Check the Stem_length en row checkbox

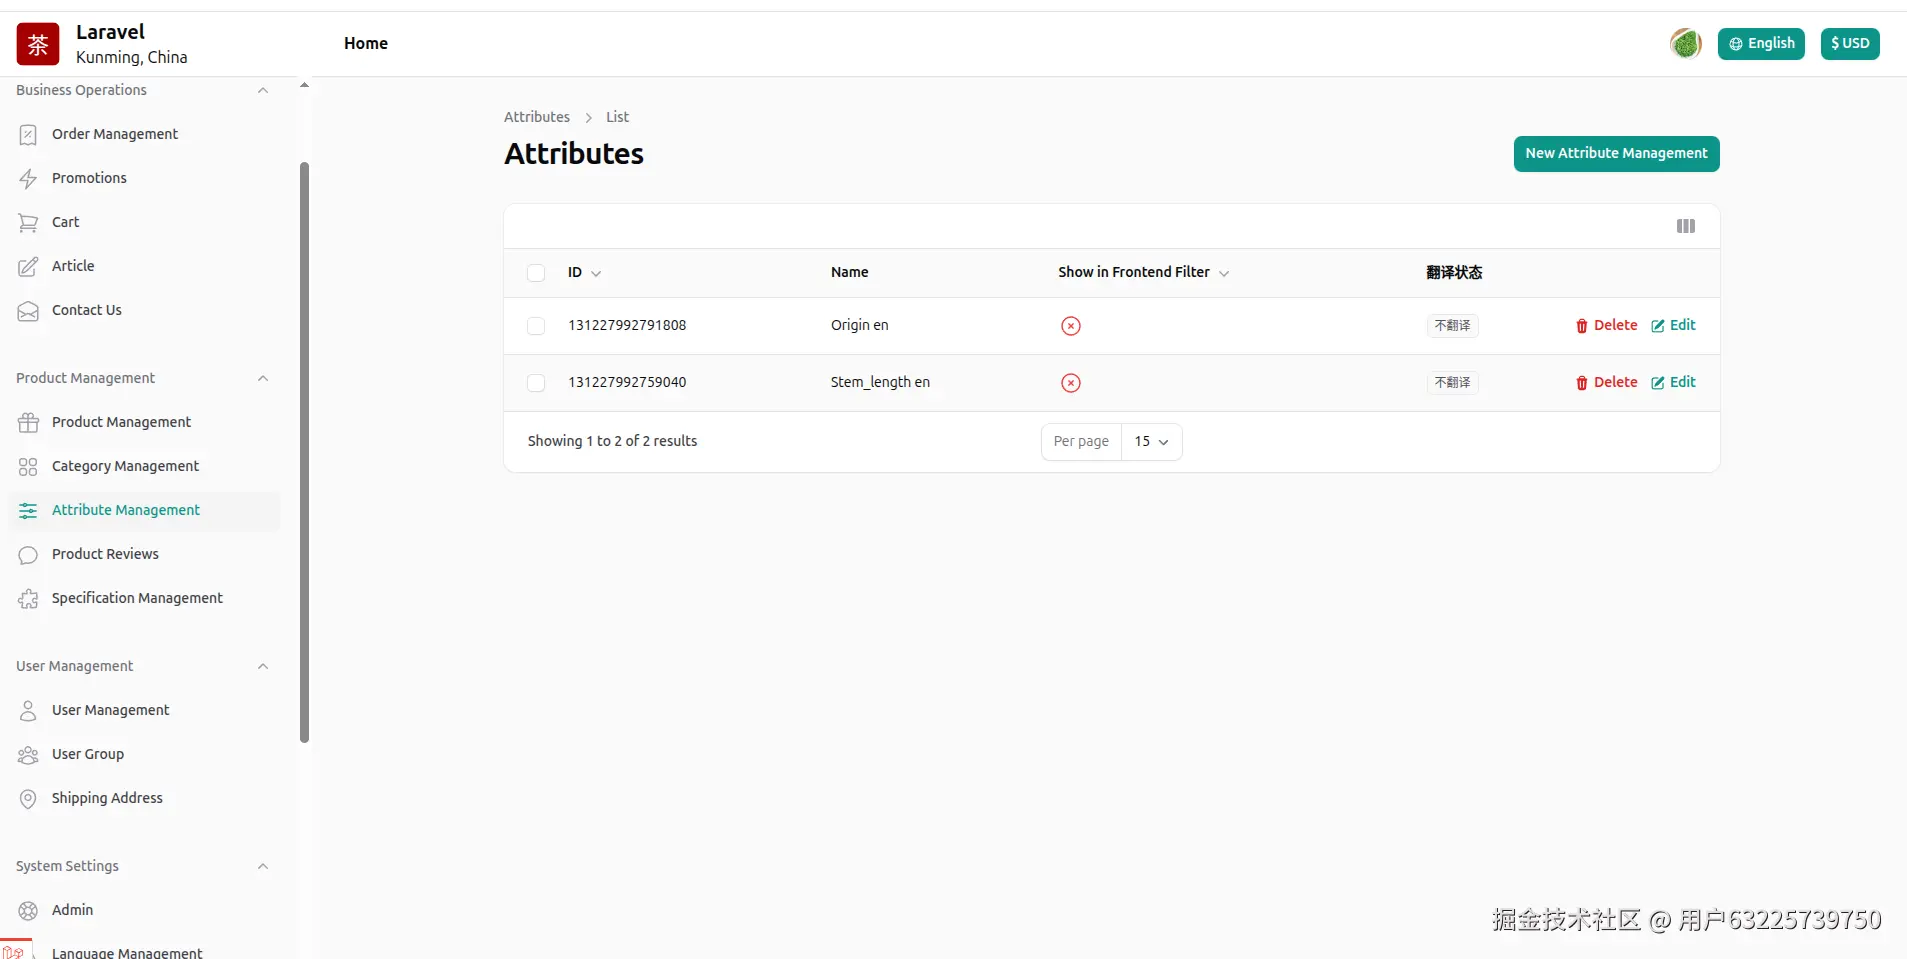tap(536, 383)
